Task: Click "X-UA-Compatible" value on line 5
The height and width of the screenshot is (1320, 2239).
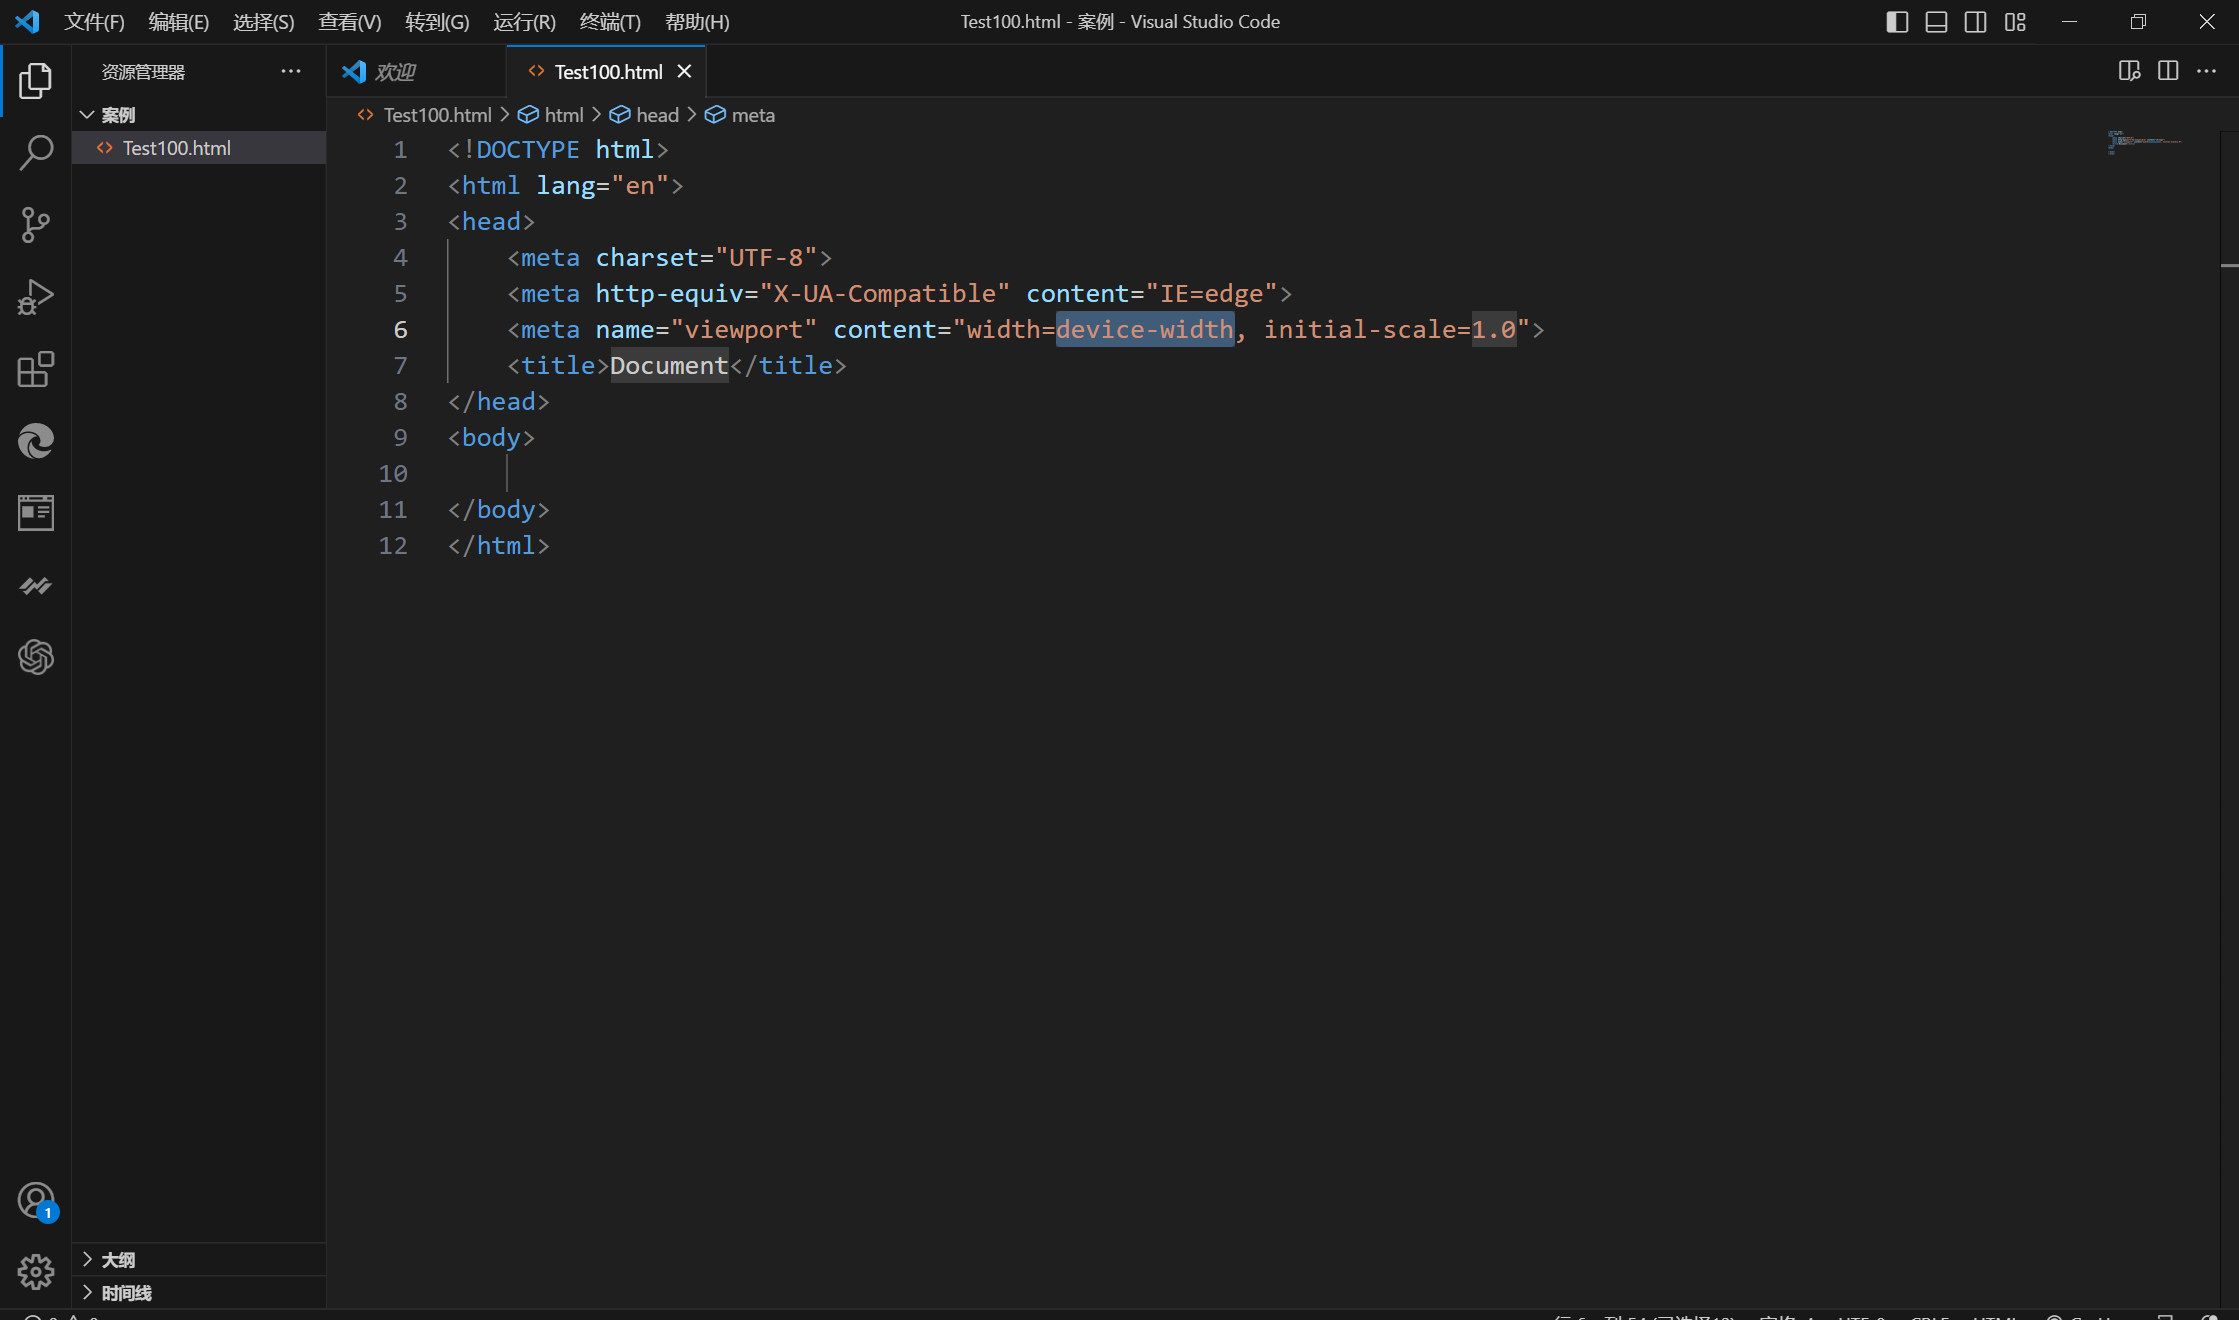Action: (884, 293)
